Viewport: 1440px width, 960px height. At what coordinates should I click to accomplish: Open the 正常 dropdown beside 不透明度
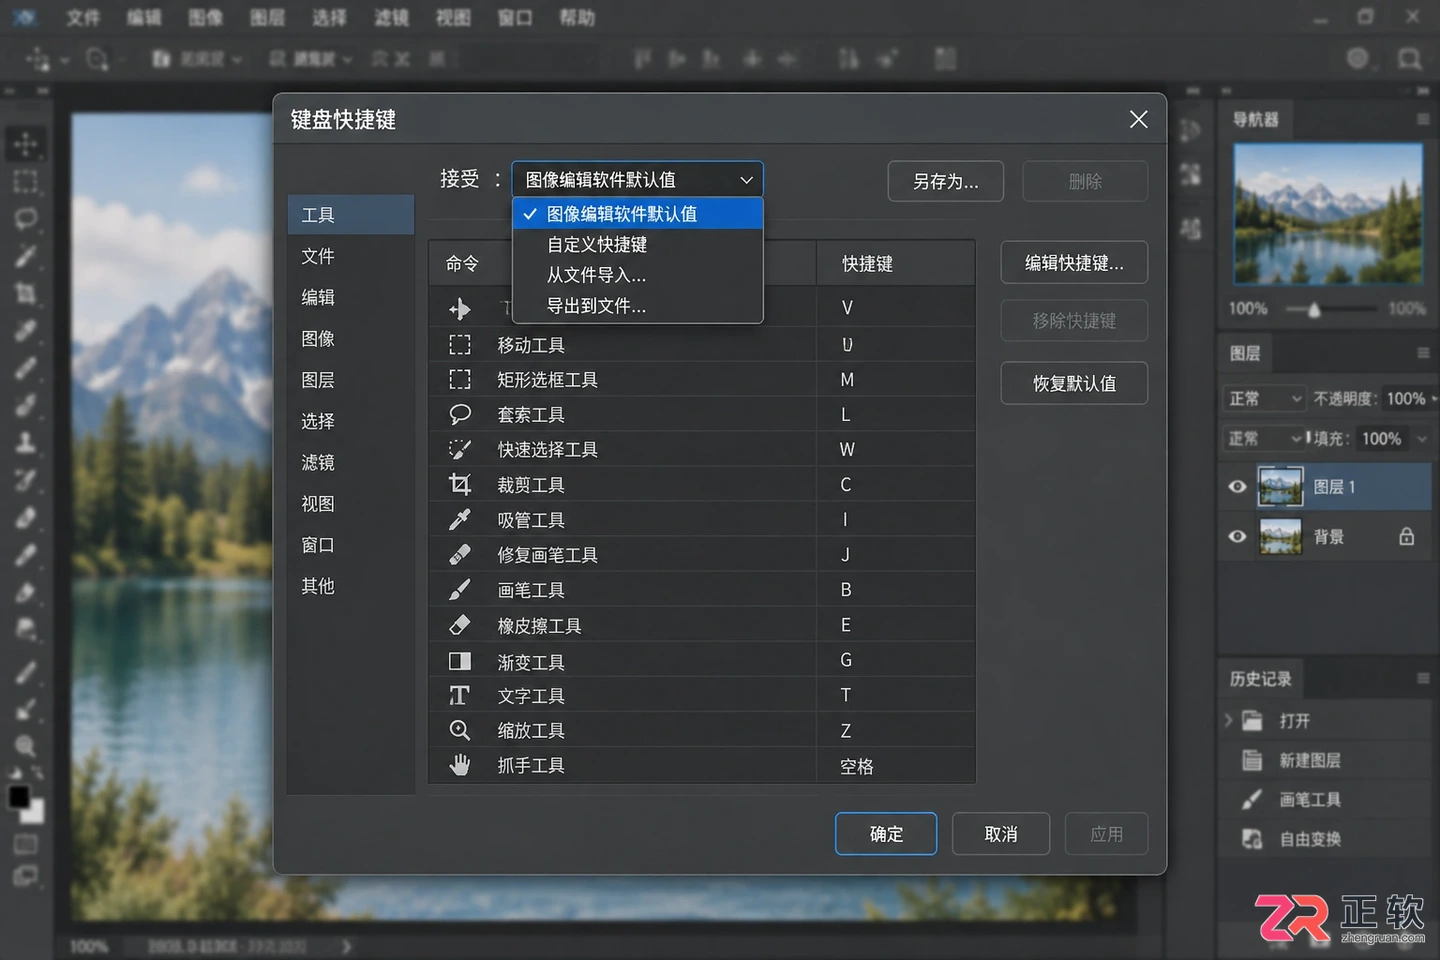click(x=1265, y=399)
